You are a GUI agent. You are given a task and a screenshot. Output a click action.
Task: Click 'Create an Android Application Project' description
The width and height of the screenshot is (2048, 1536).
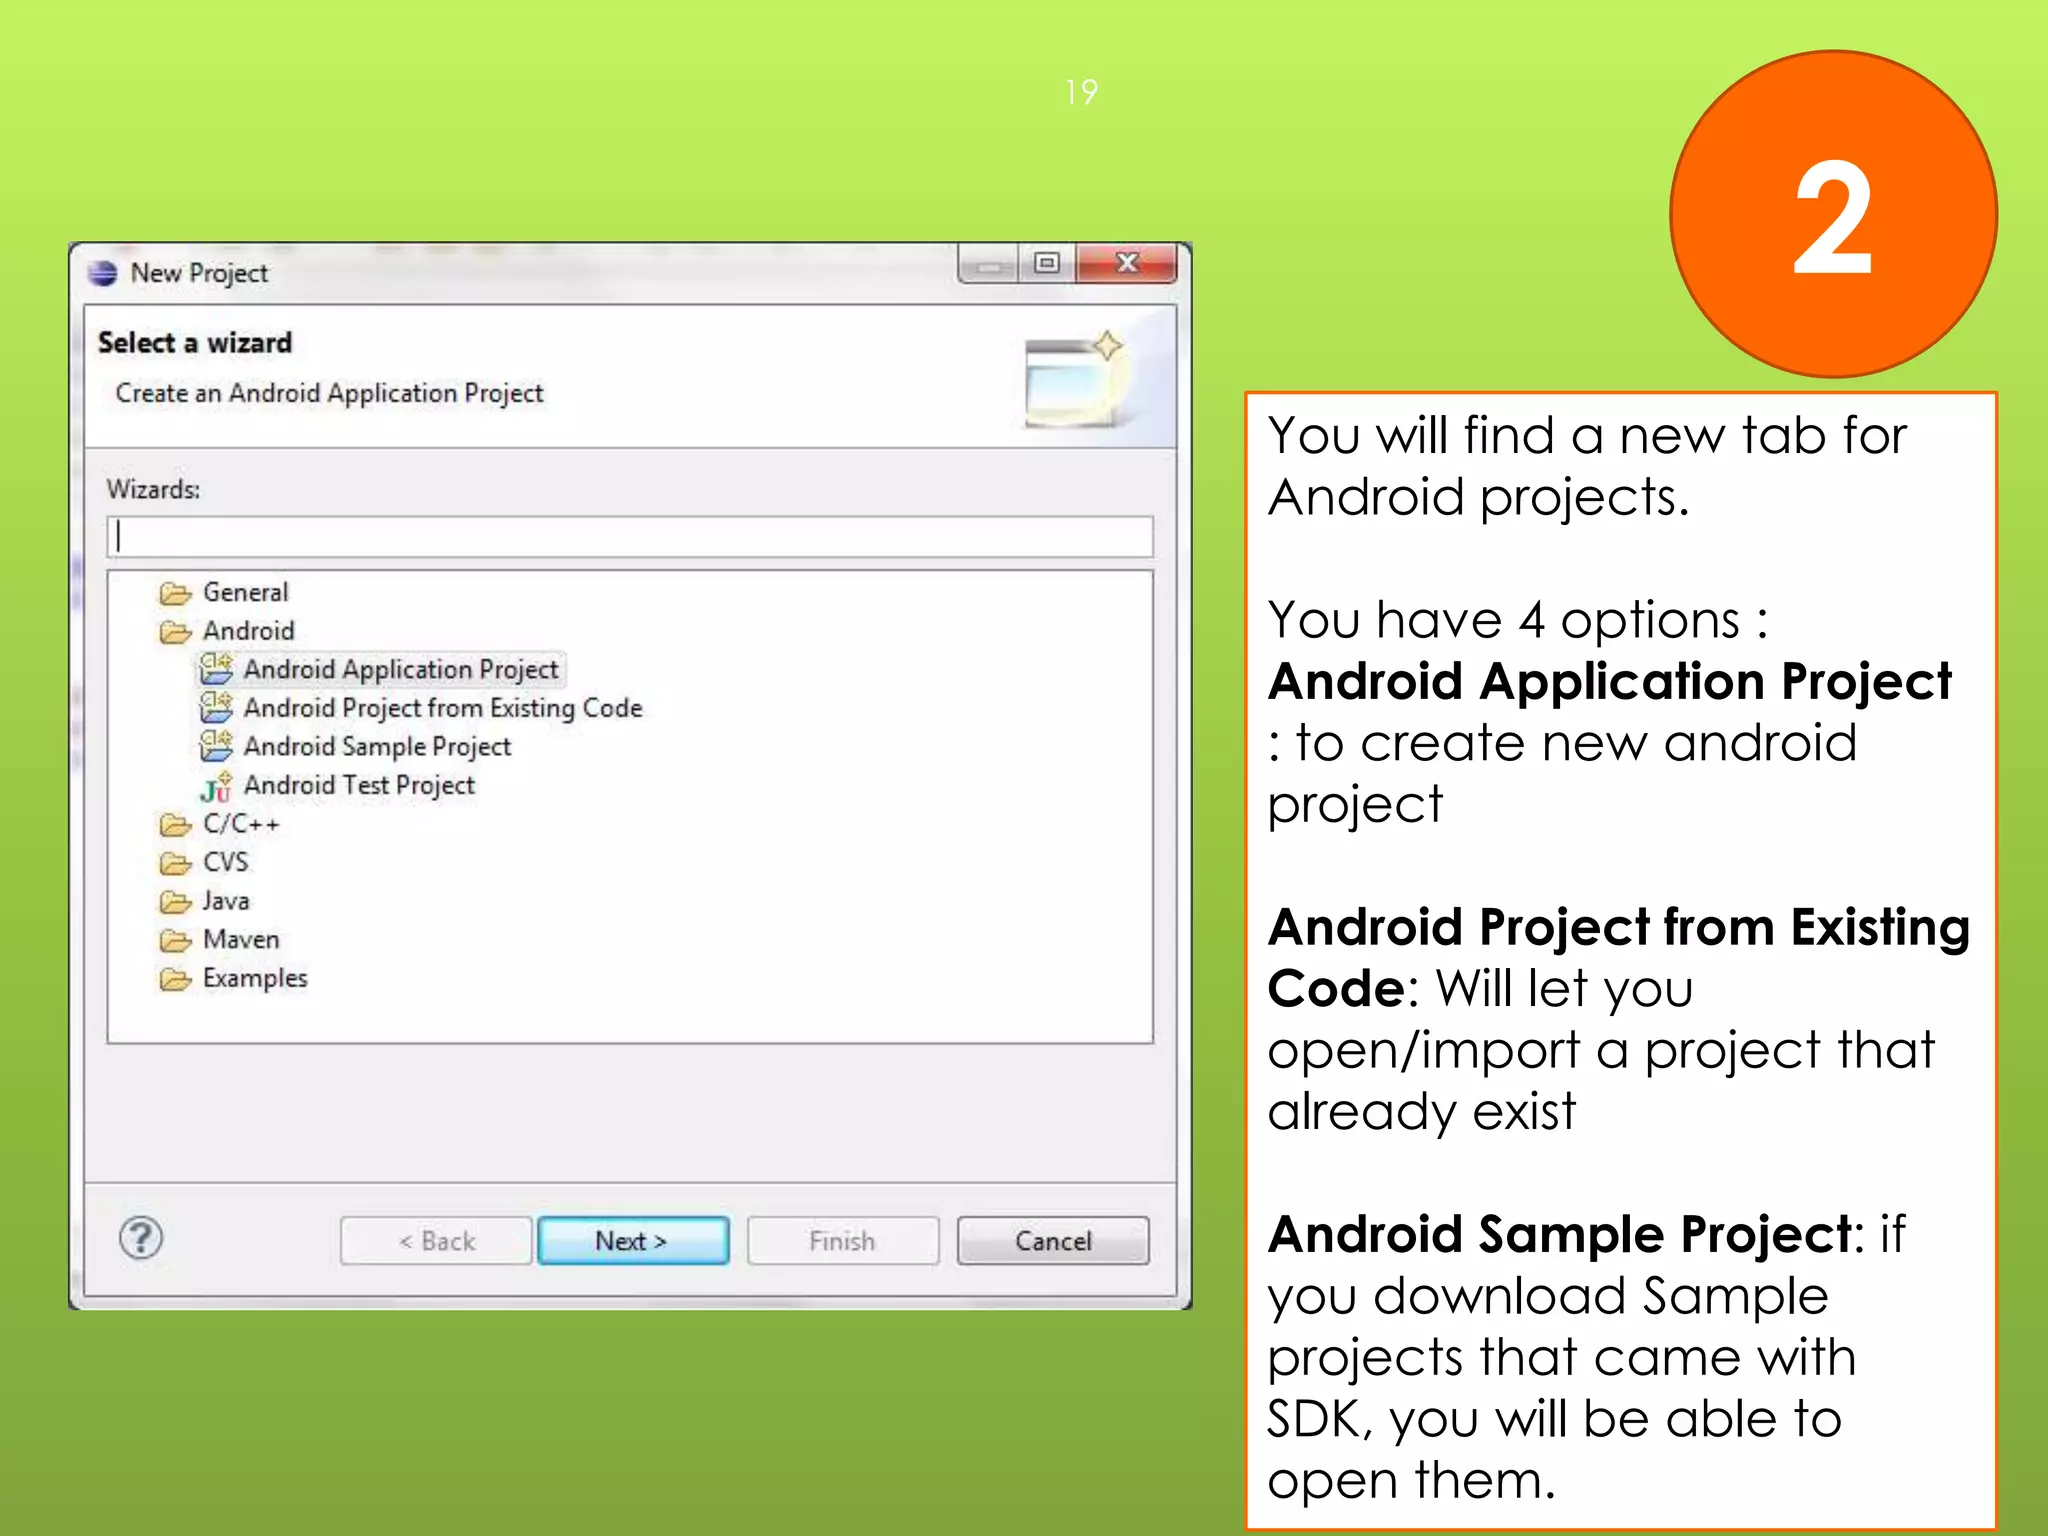[329, 393]
